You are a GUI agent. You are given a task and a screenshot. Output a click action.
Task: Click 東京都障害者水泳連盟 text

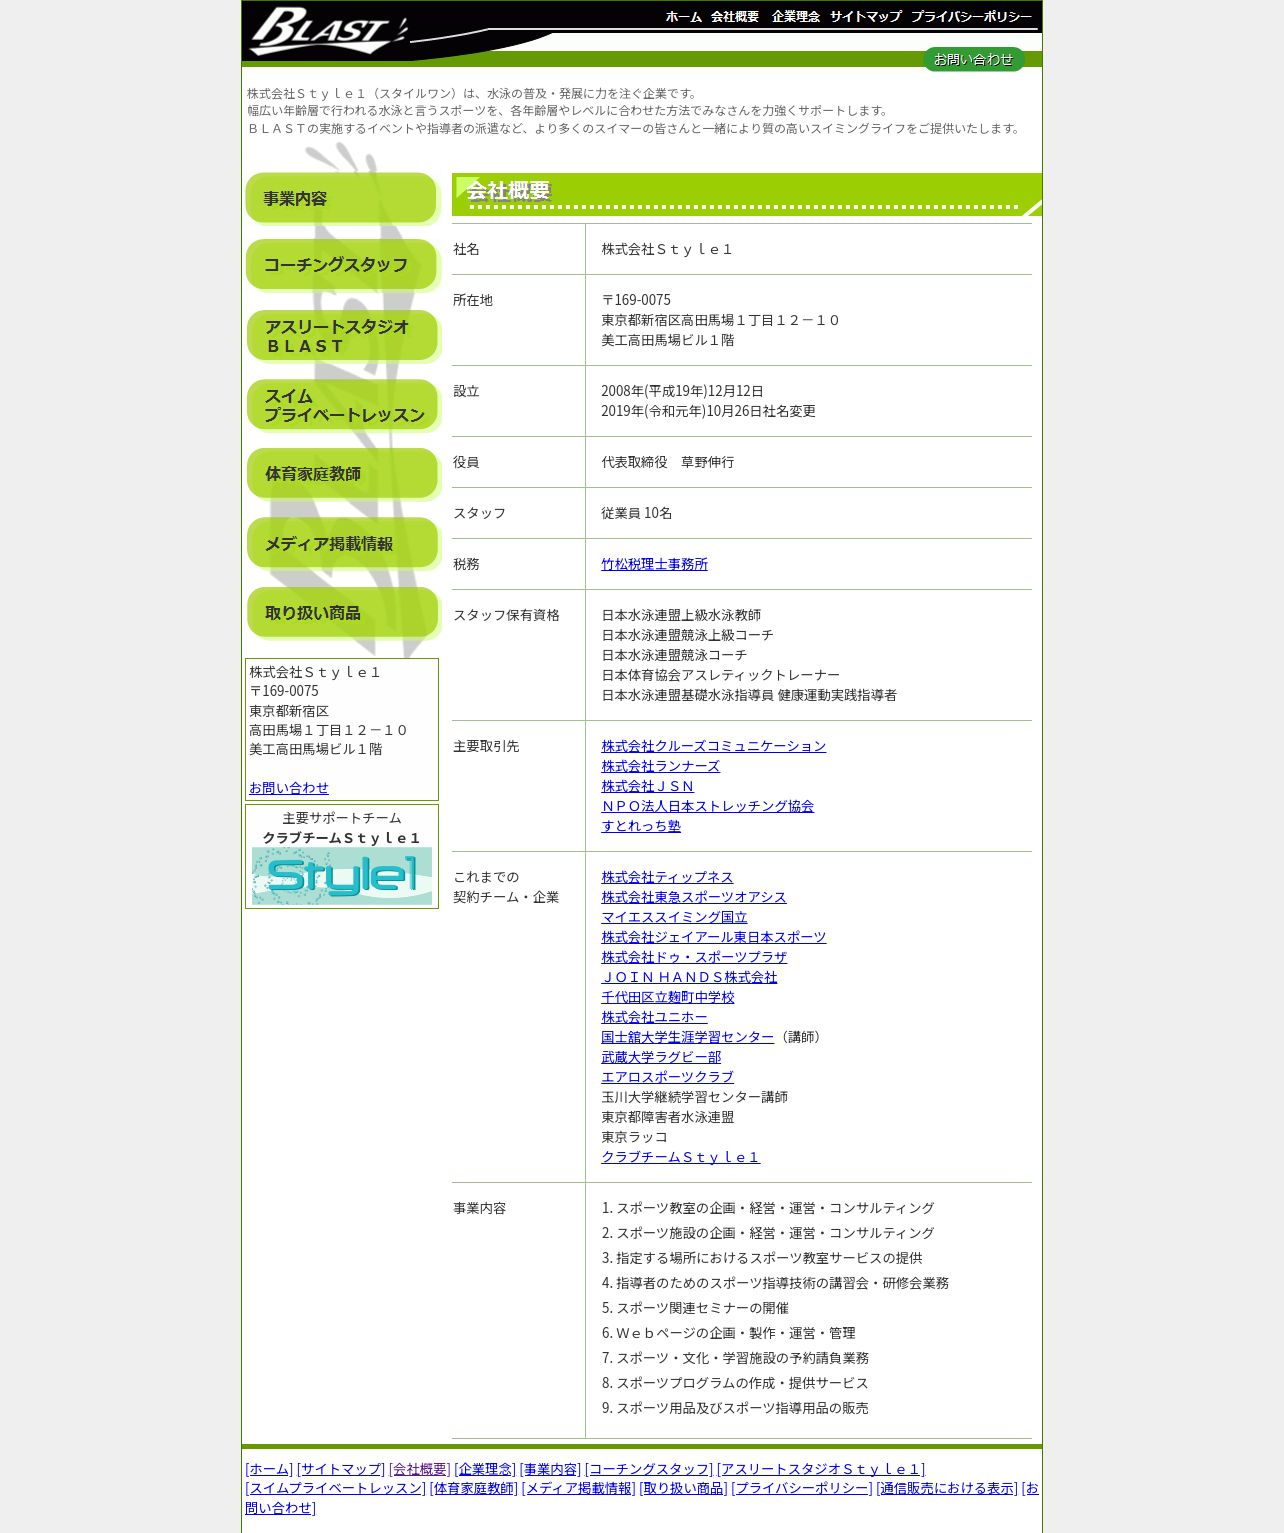click(x=667, y=1117)
